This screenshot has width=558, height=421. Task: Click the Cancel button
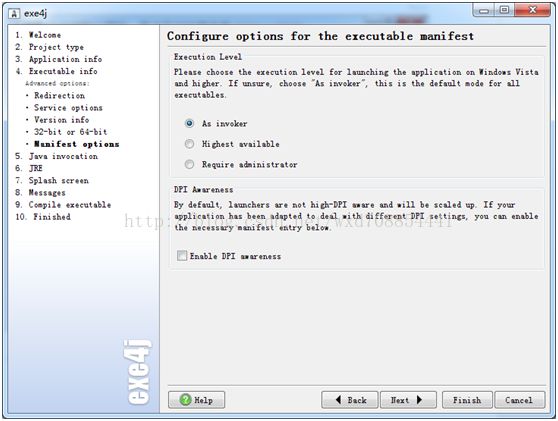point(519,400)
